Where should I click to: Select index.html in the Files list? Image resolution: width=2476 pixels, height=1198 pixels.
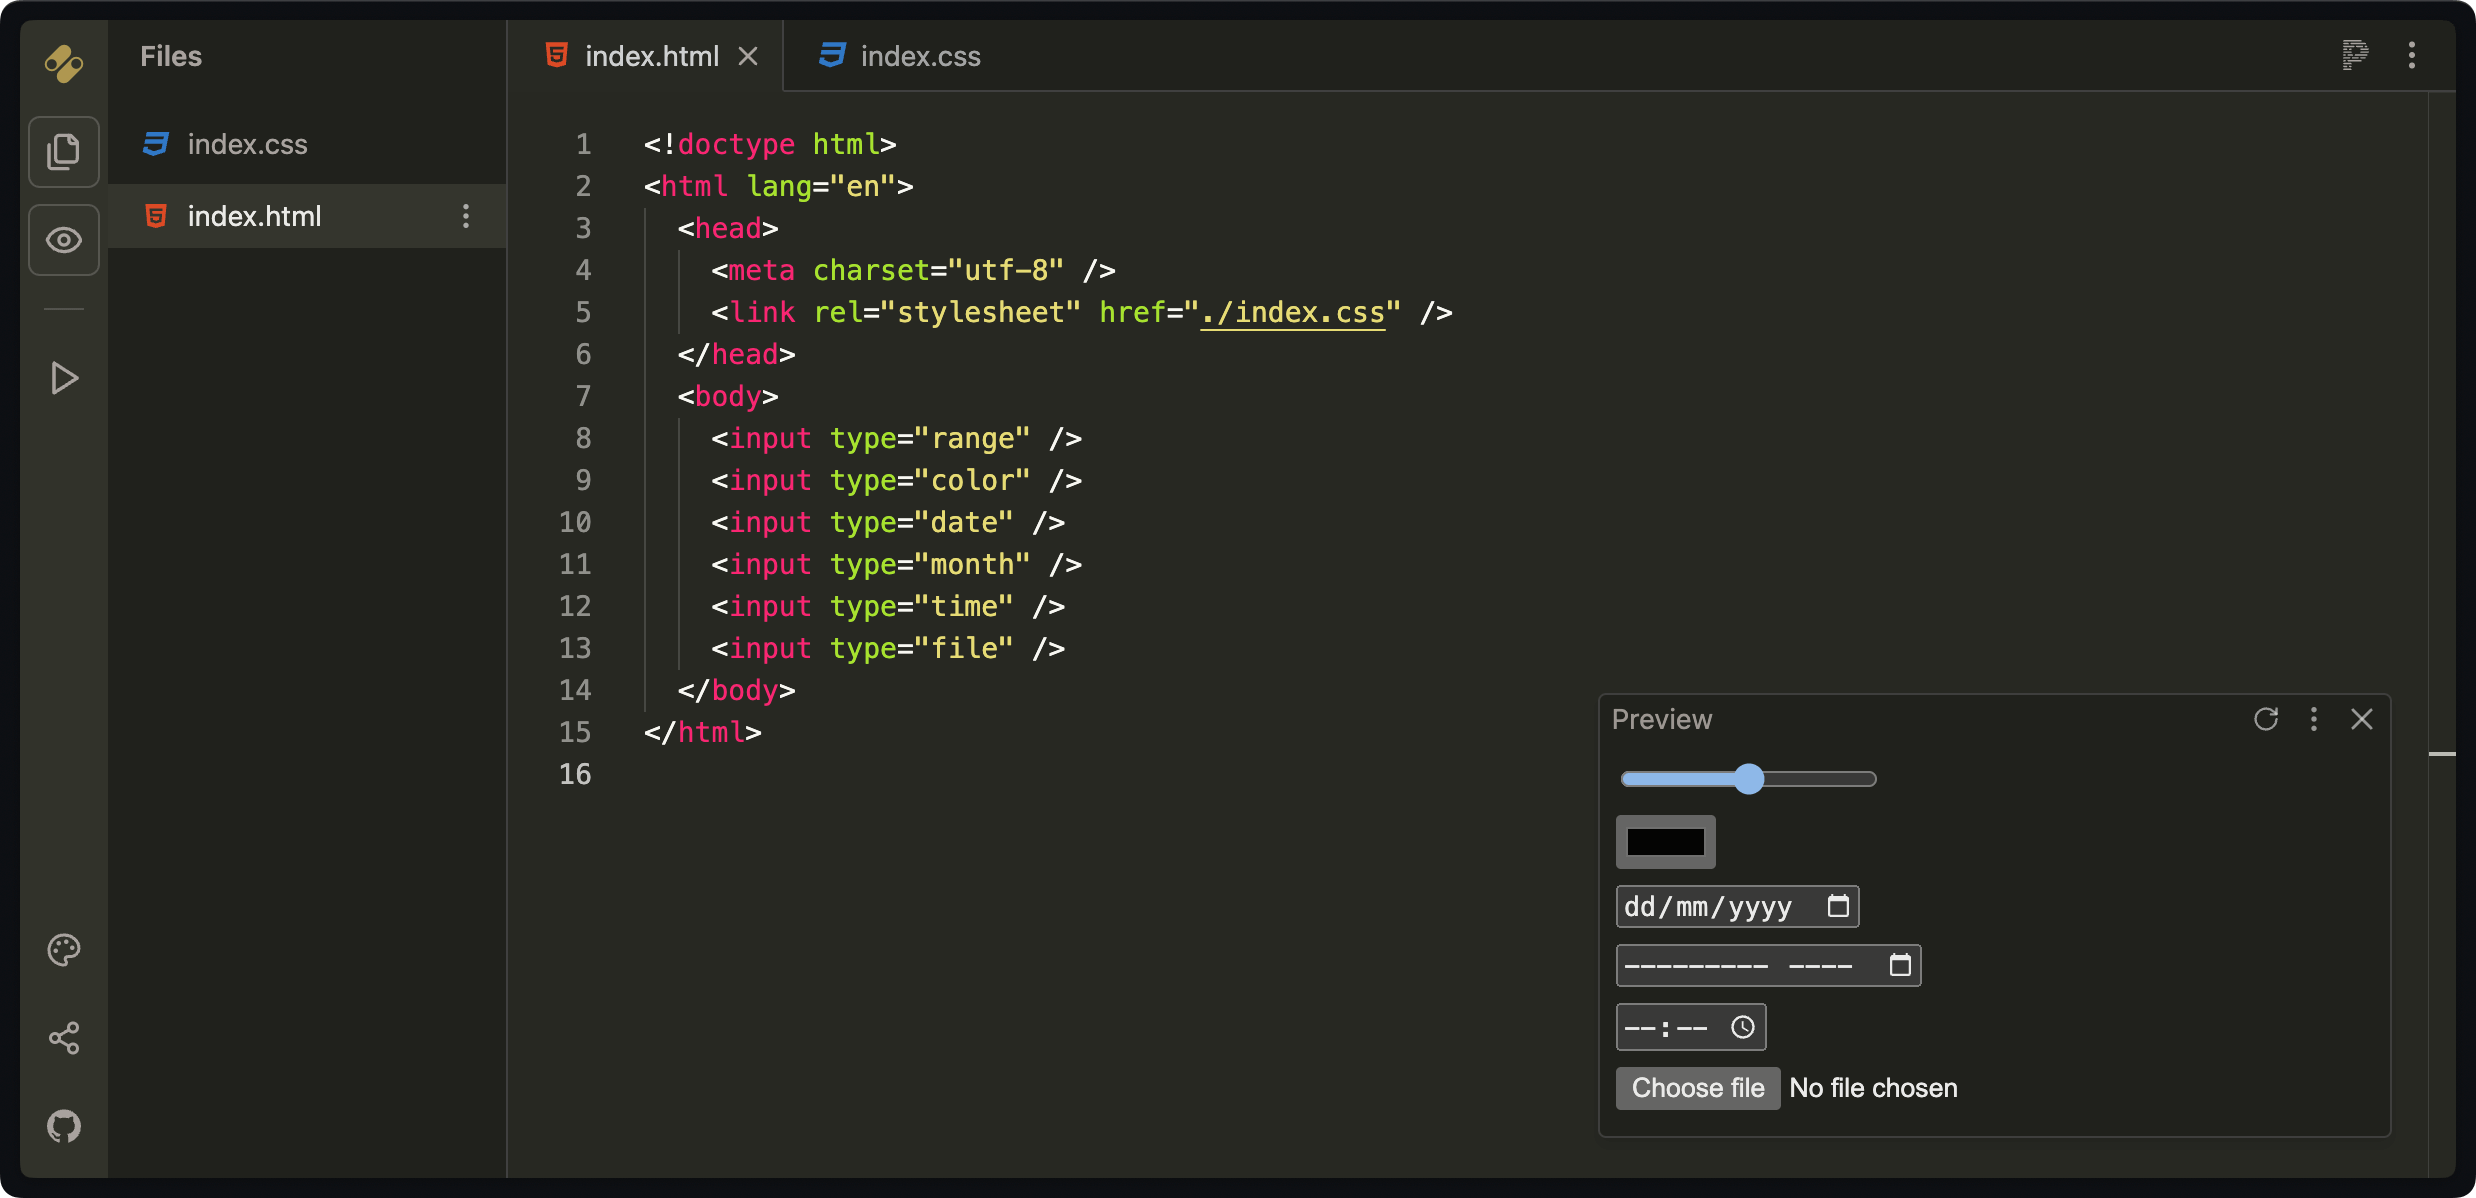pyautogui.click(x=307, y=216)
